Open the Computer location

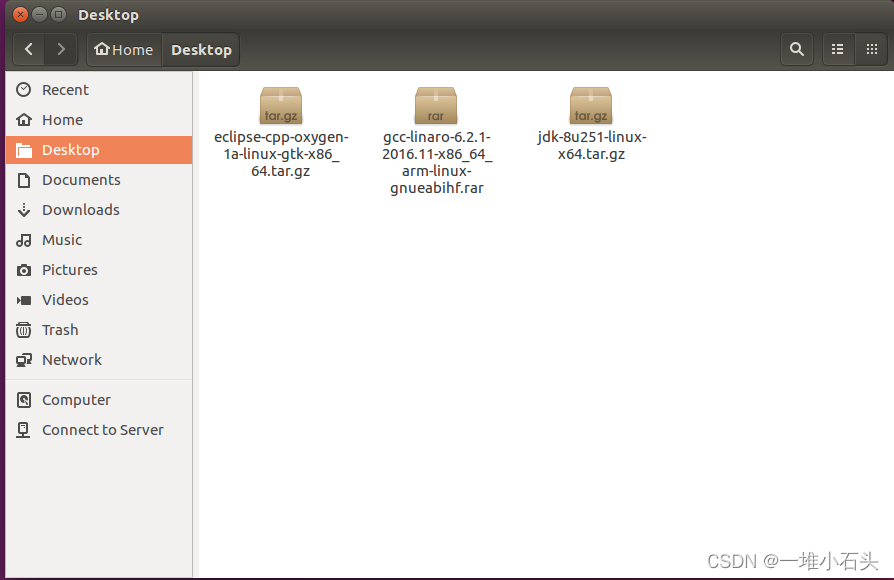click(74, 399)
